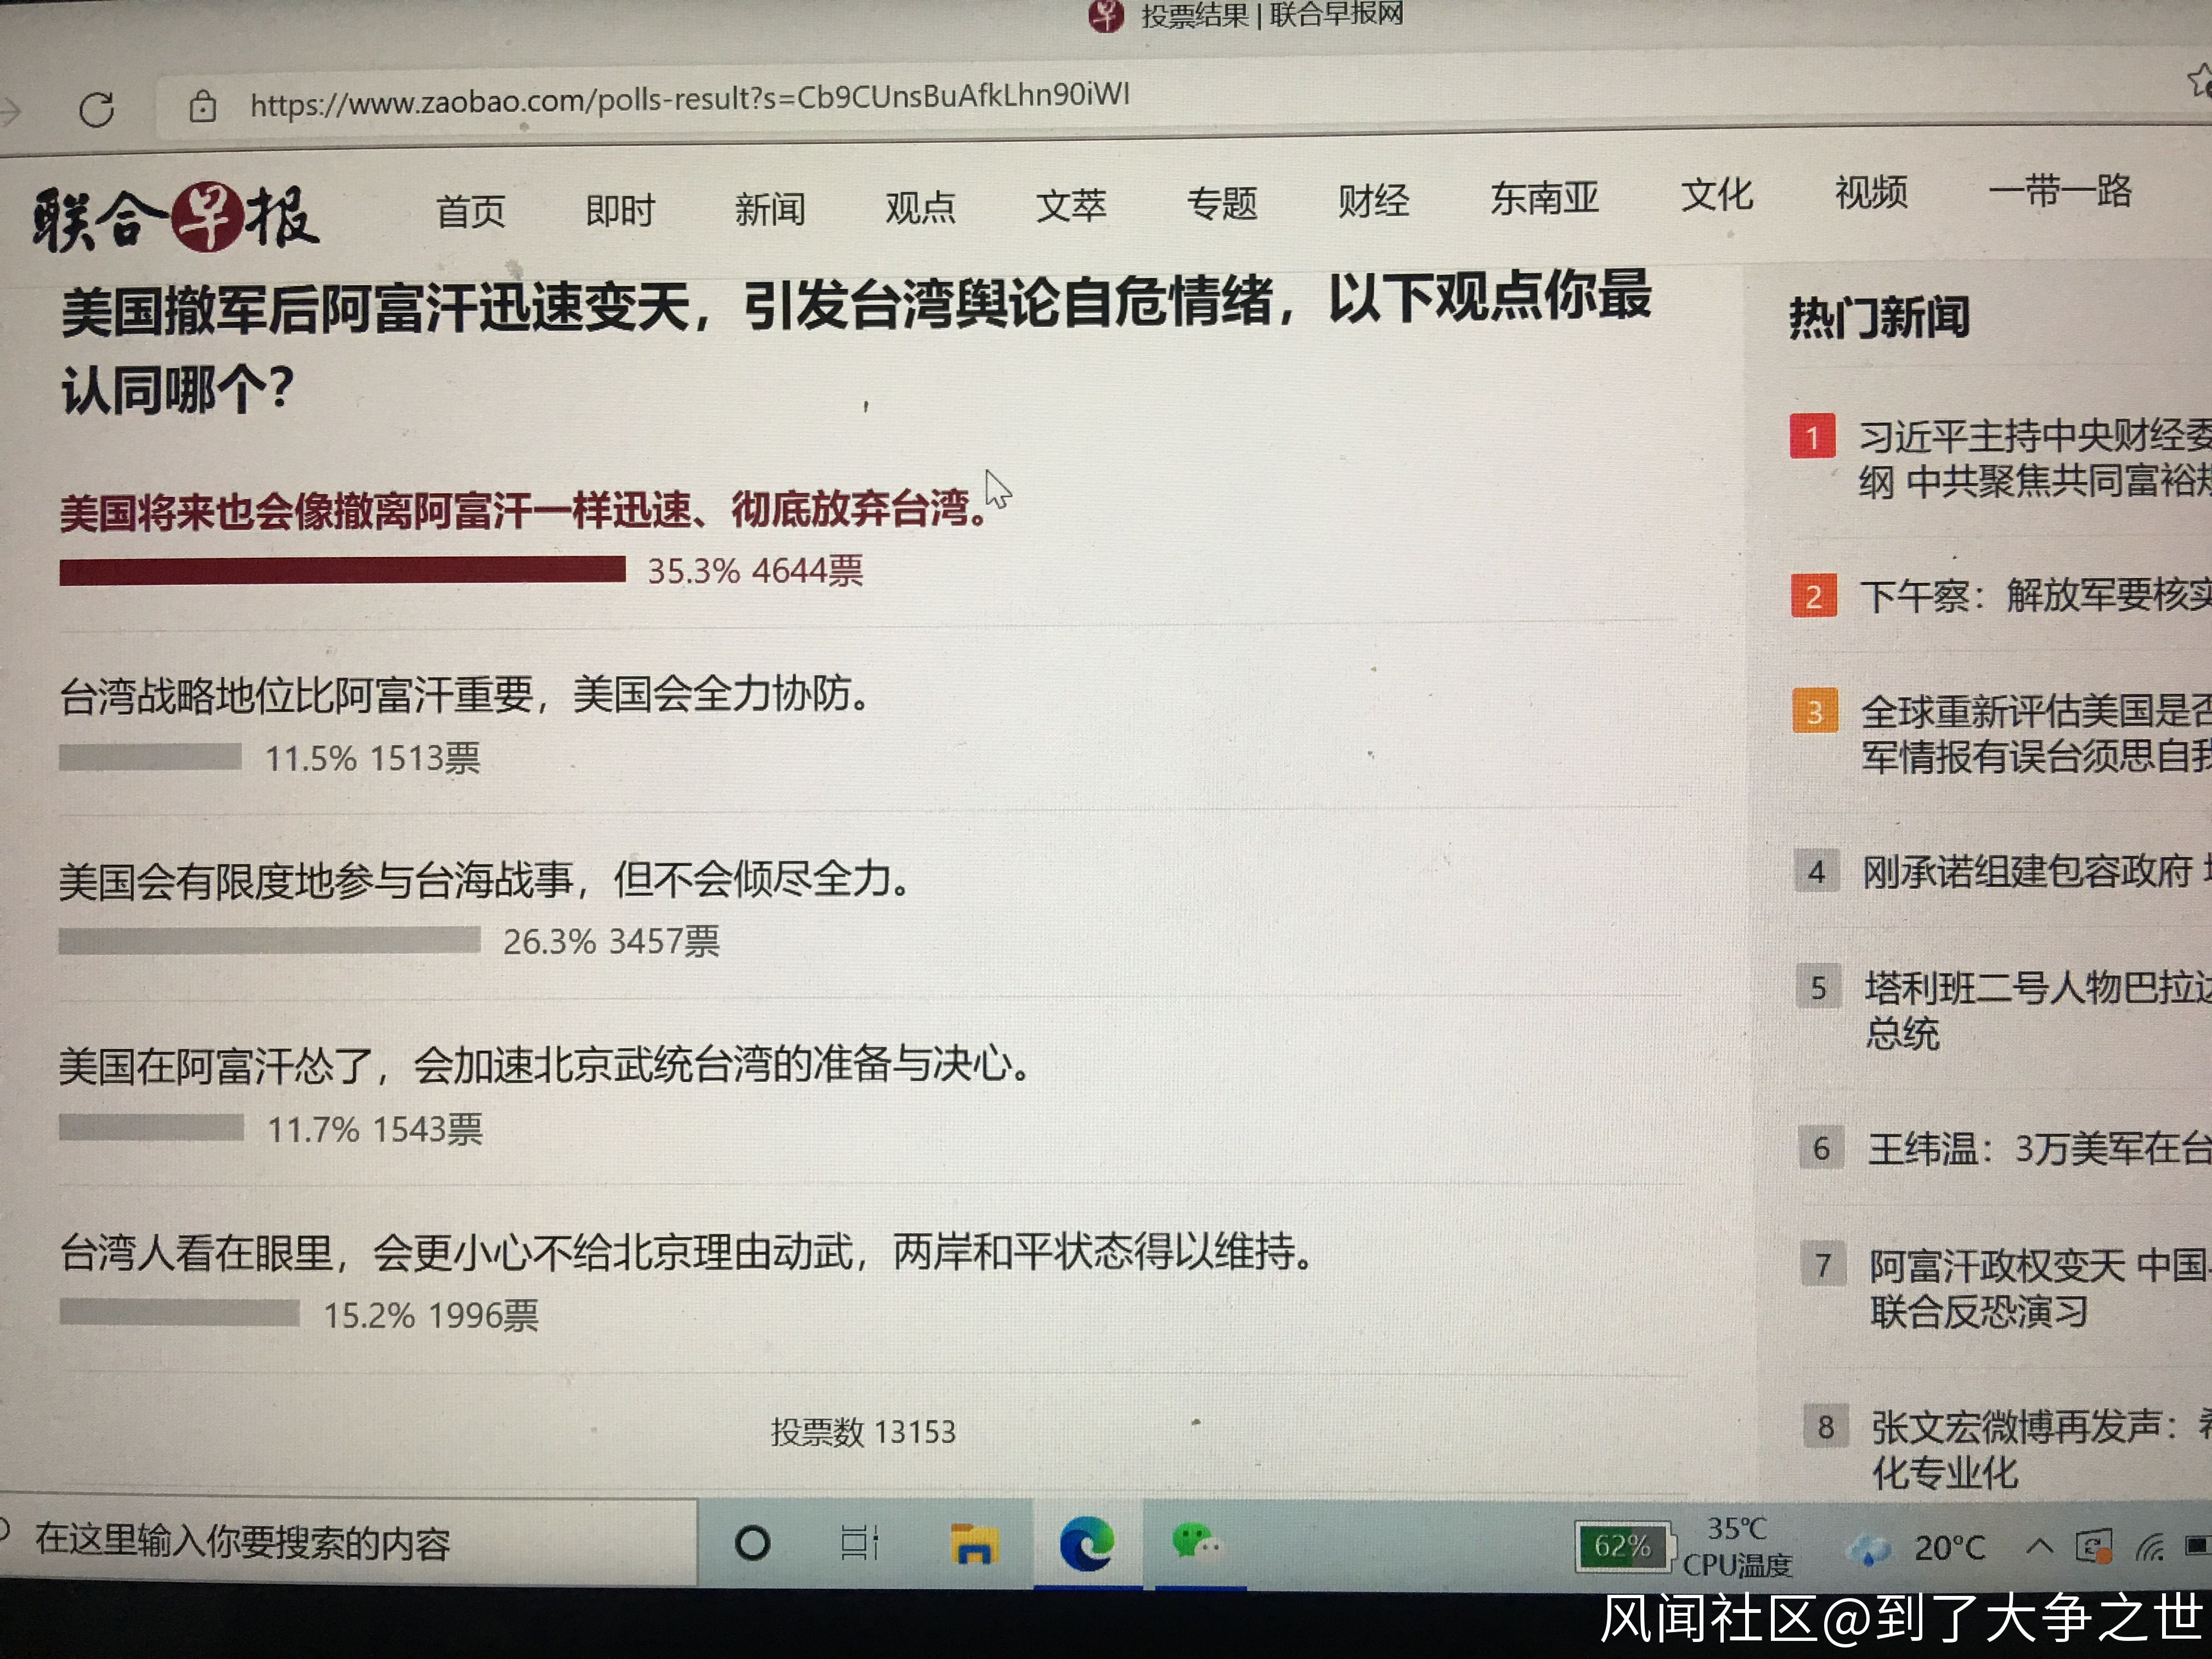2212x1659 pixels.
Task: Click the browser refresh icon
Action: (97, 109)
